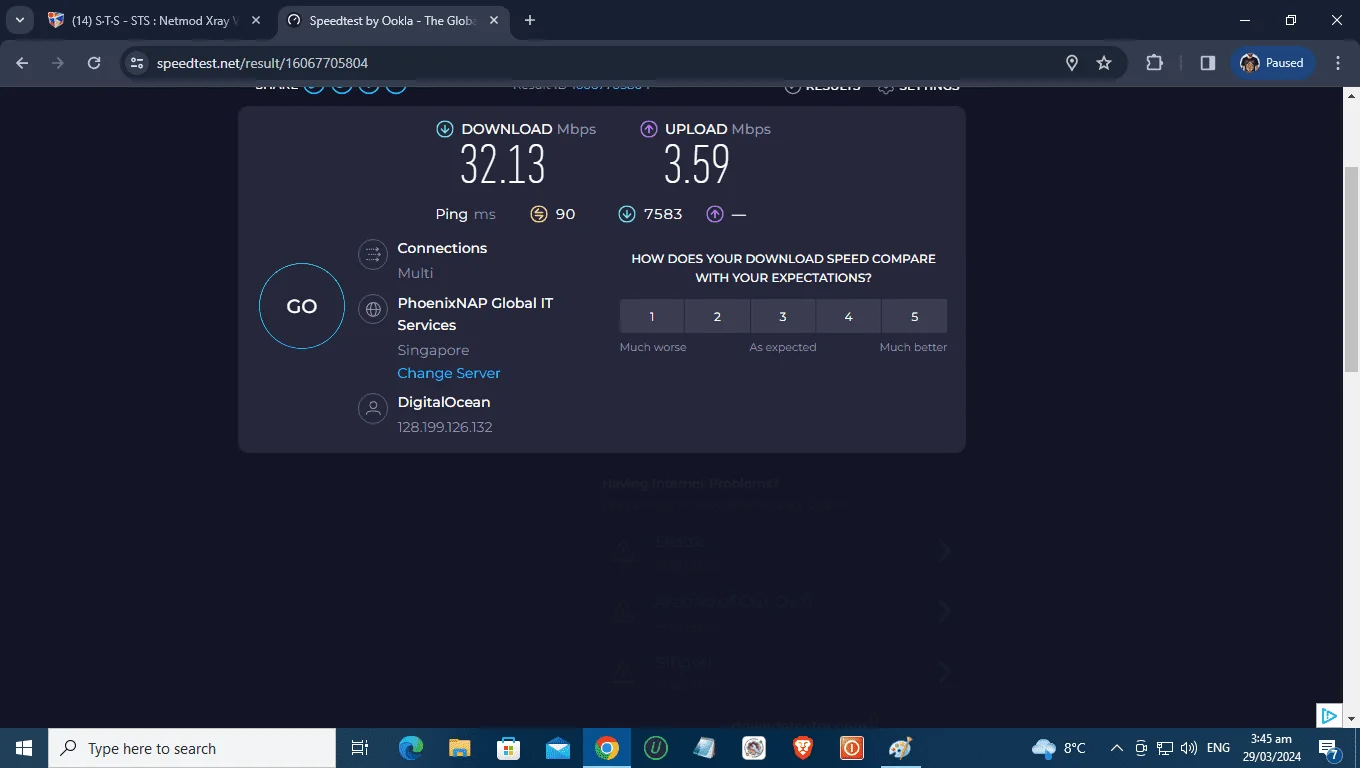Open Task View on the taskbar
This screenshot has height=768, width=1360.
(360, 748)
